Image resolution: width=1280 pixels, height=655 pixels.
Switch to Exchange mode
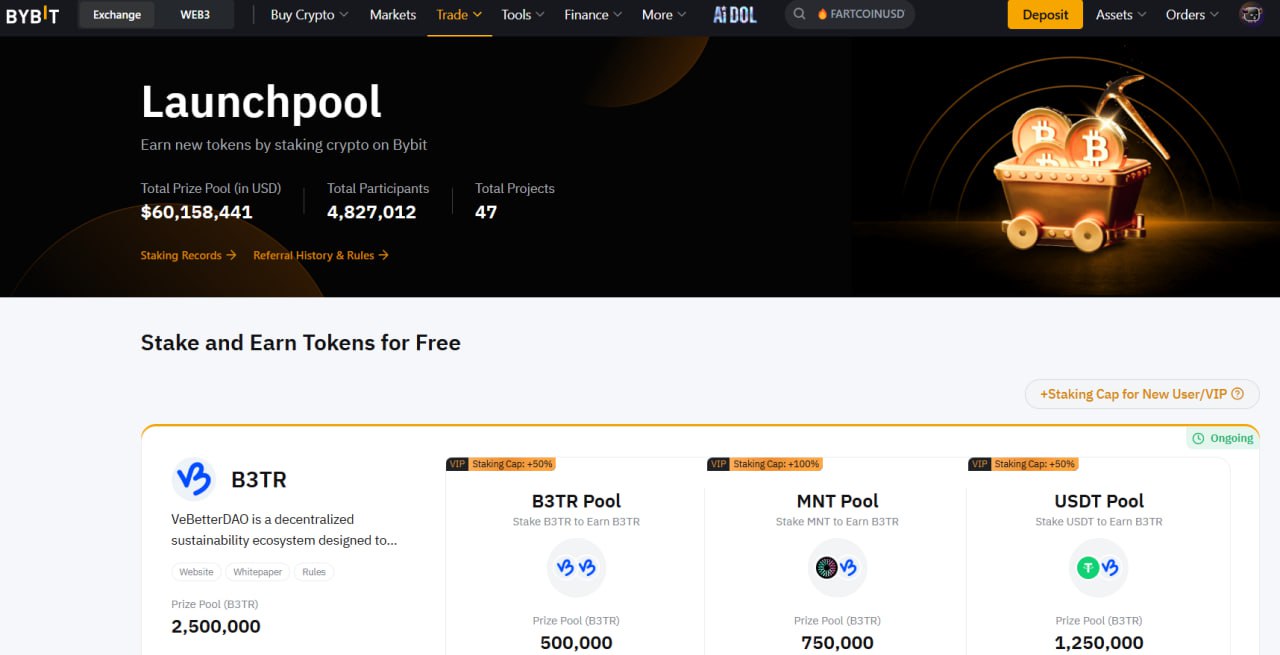coord(117,15)
